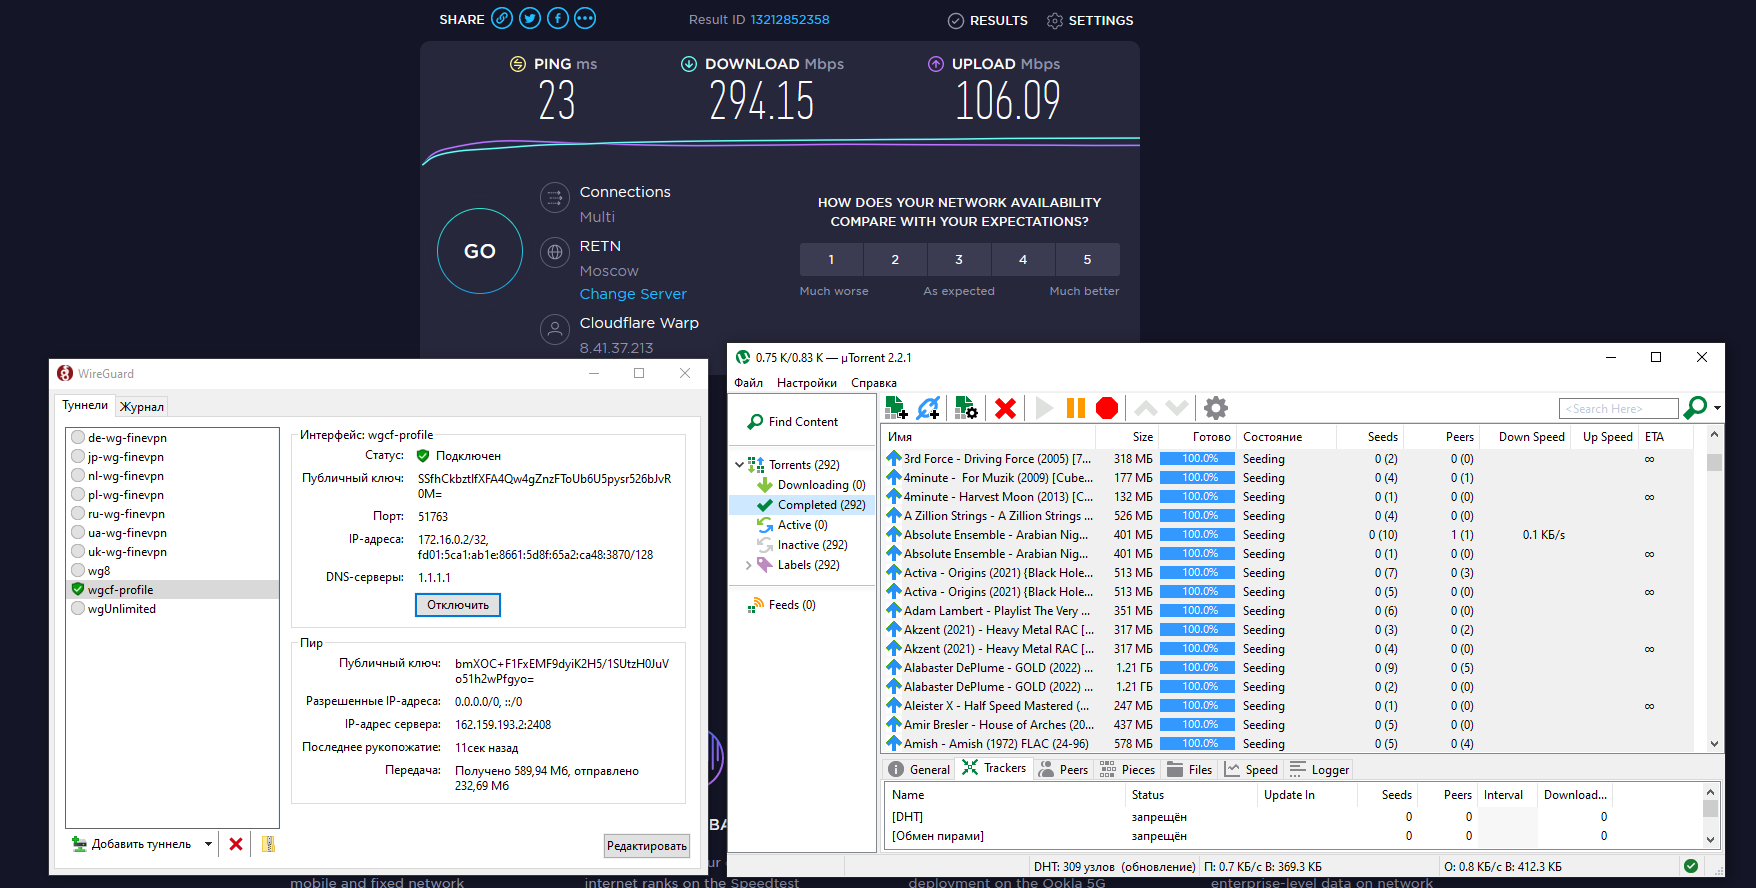This screenshot has width=1756, height=888.
Task: Remove selected torrent with red X
Action: 1006,408
